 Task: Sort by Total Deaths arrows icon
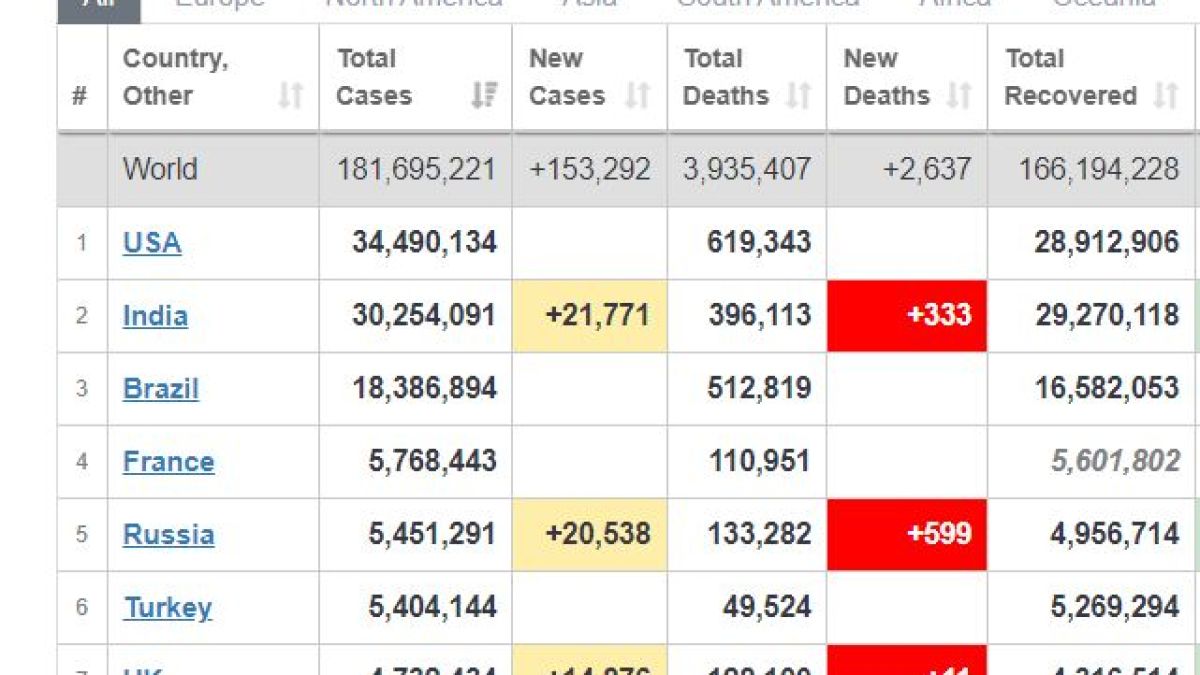point(798,96)
